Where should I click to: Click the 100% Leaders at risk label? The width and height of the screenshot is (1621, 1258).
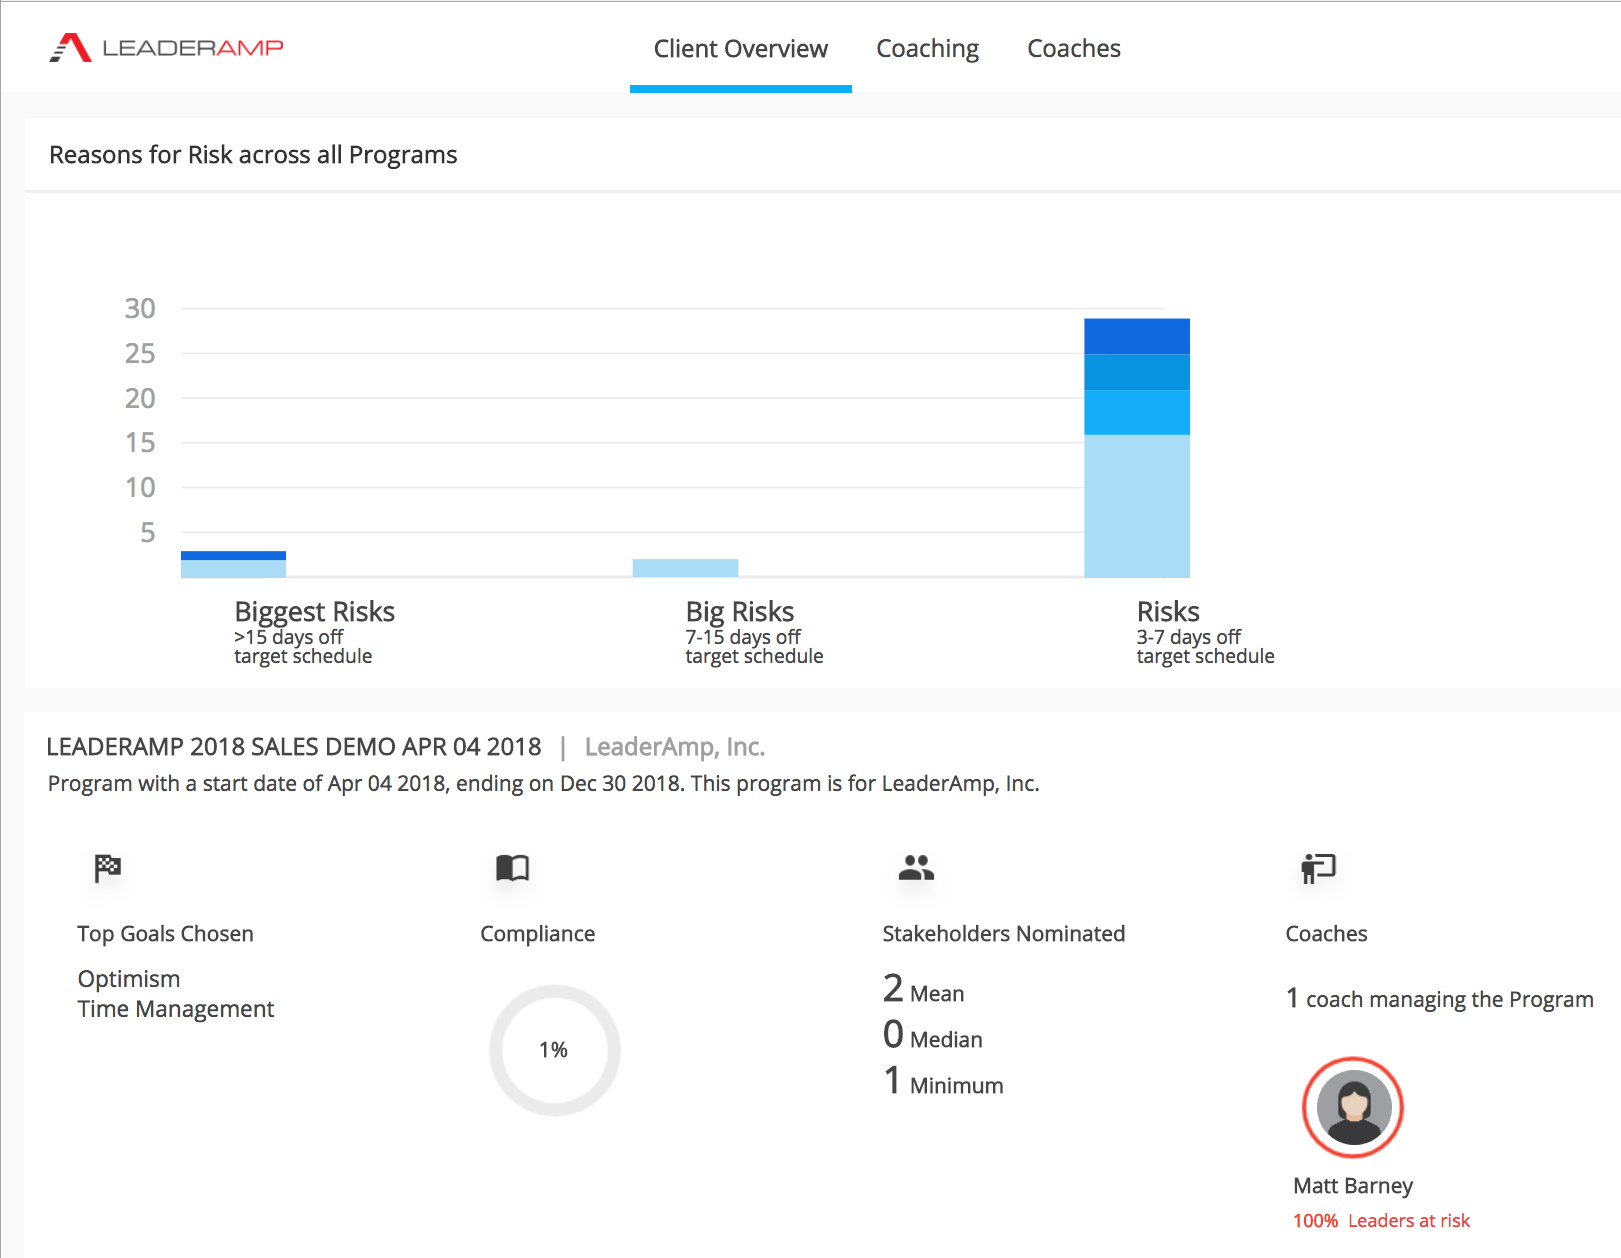pos(1381,1221)
